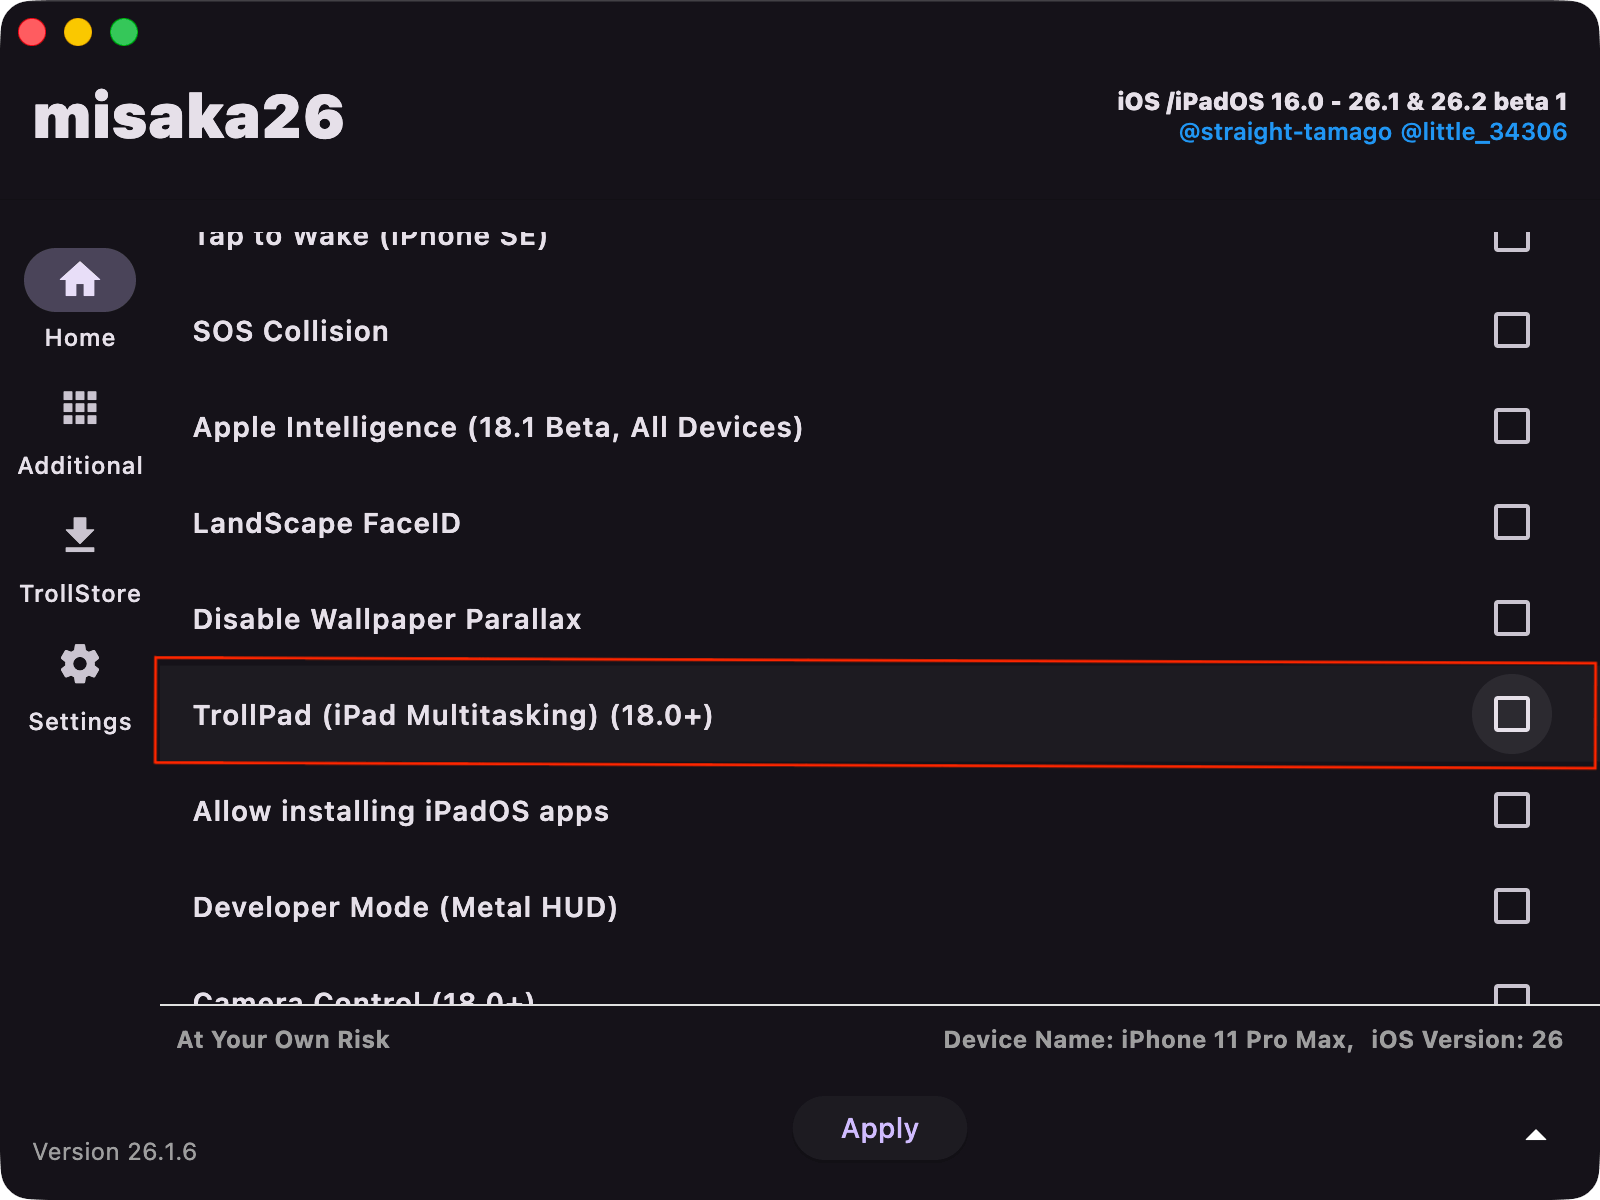Screen dimensions: 1600x1200
Task: Expand the bottom-right up arrow
Action: (1536, 1135)
